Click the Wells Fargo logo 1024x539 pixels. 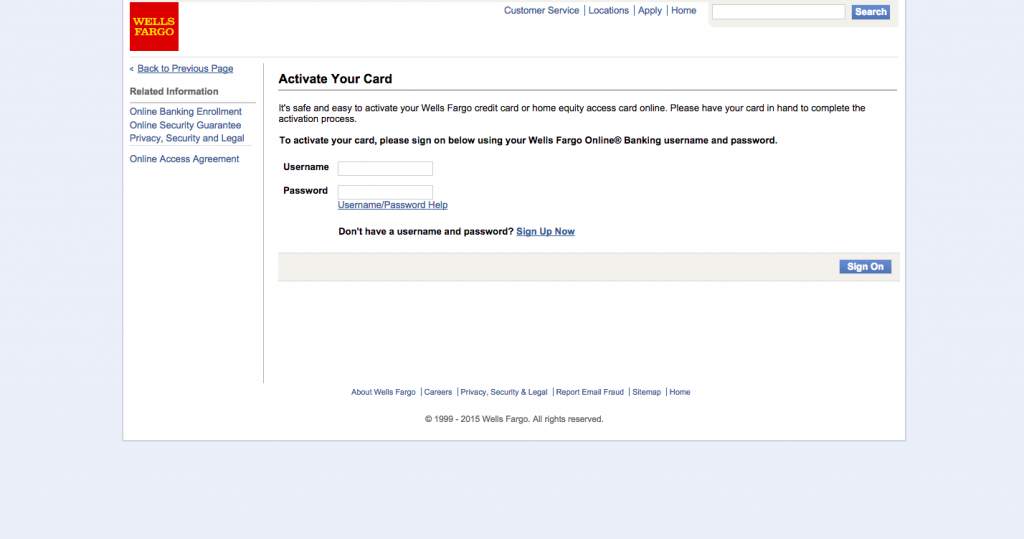(x=154, y=26)
